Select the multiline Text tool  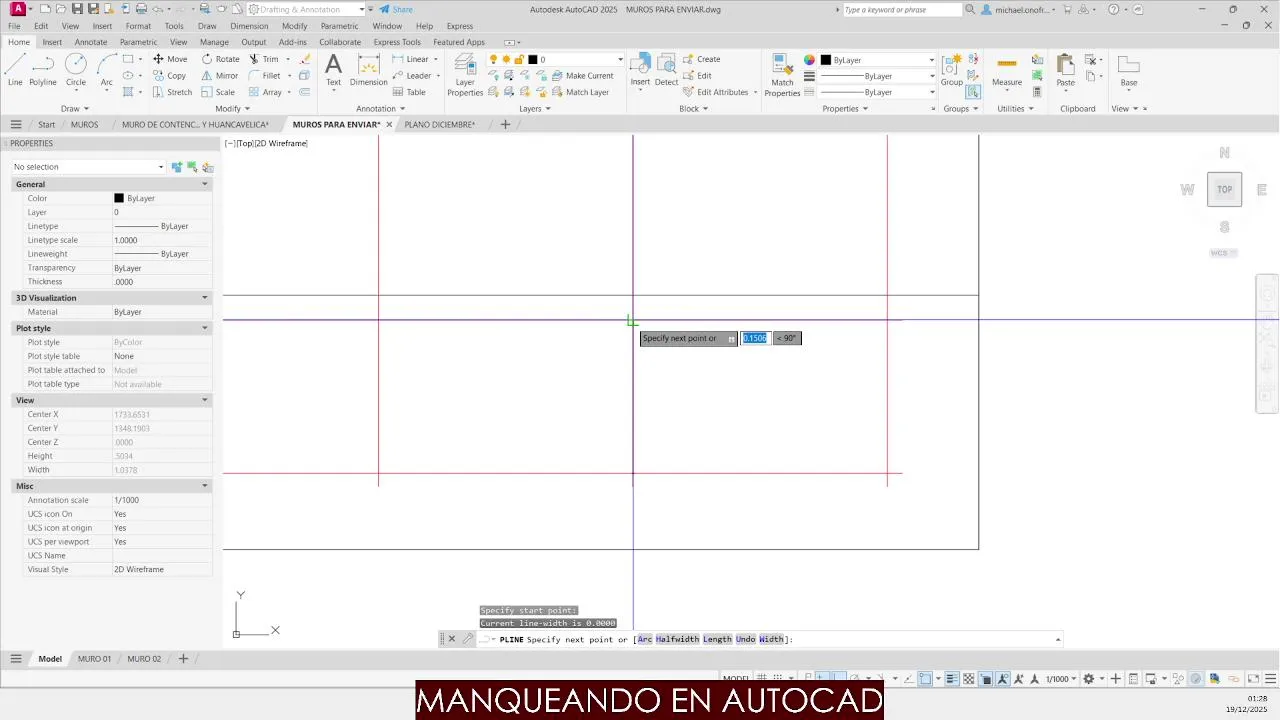click(x=333, y=70)
